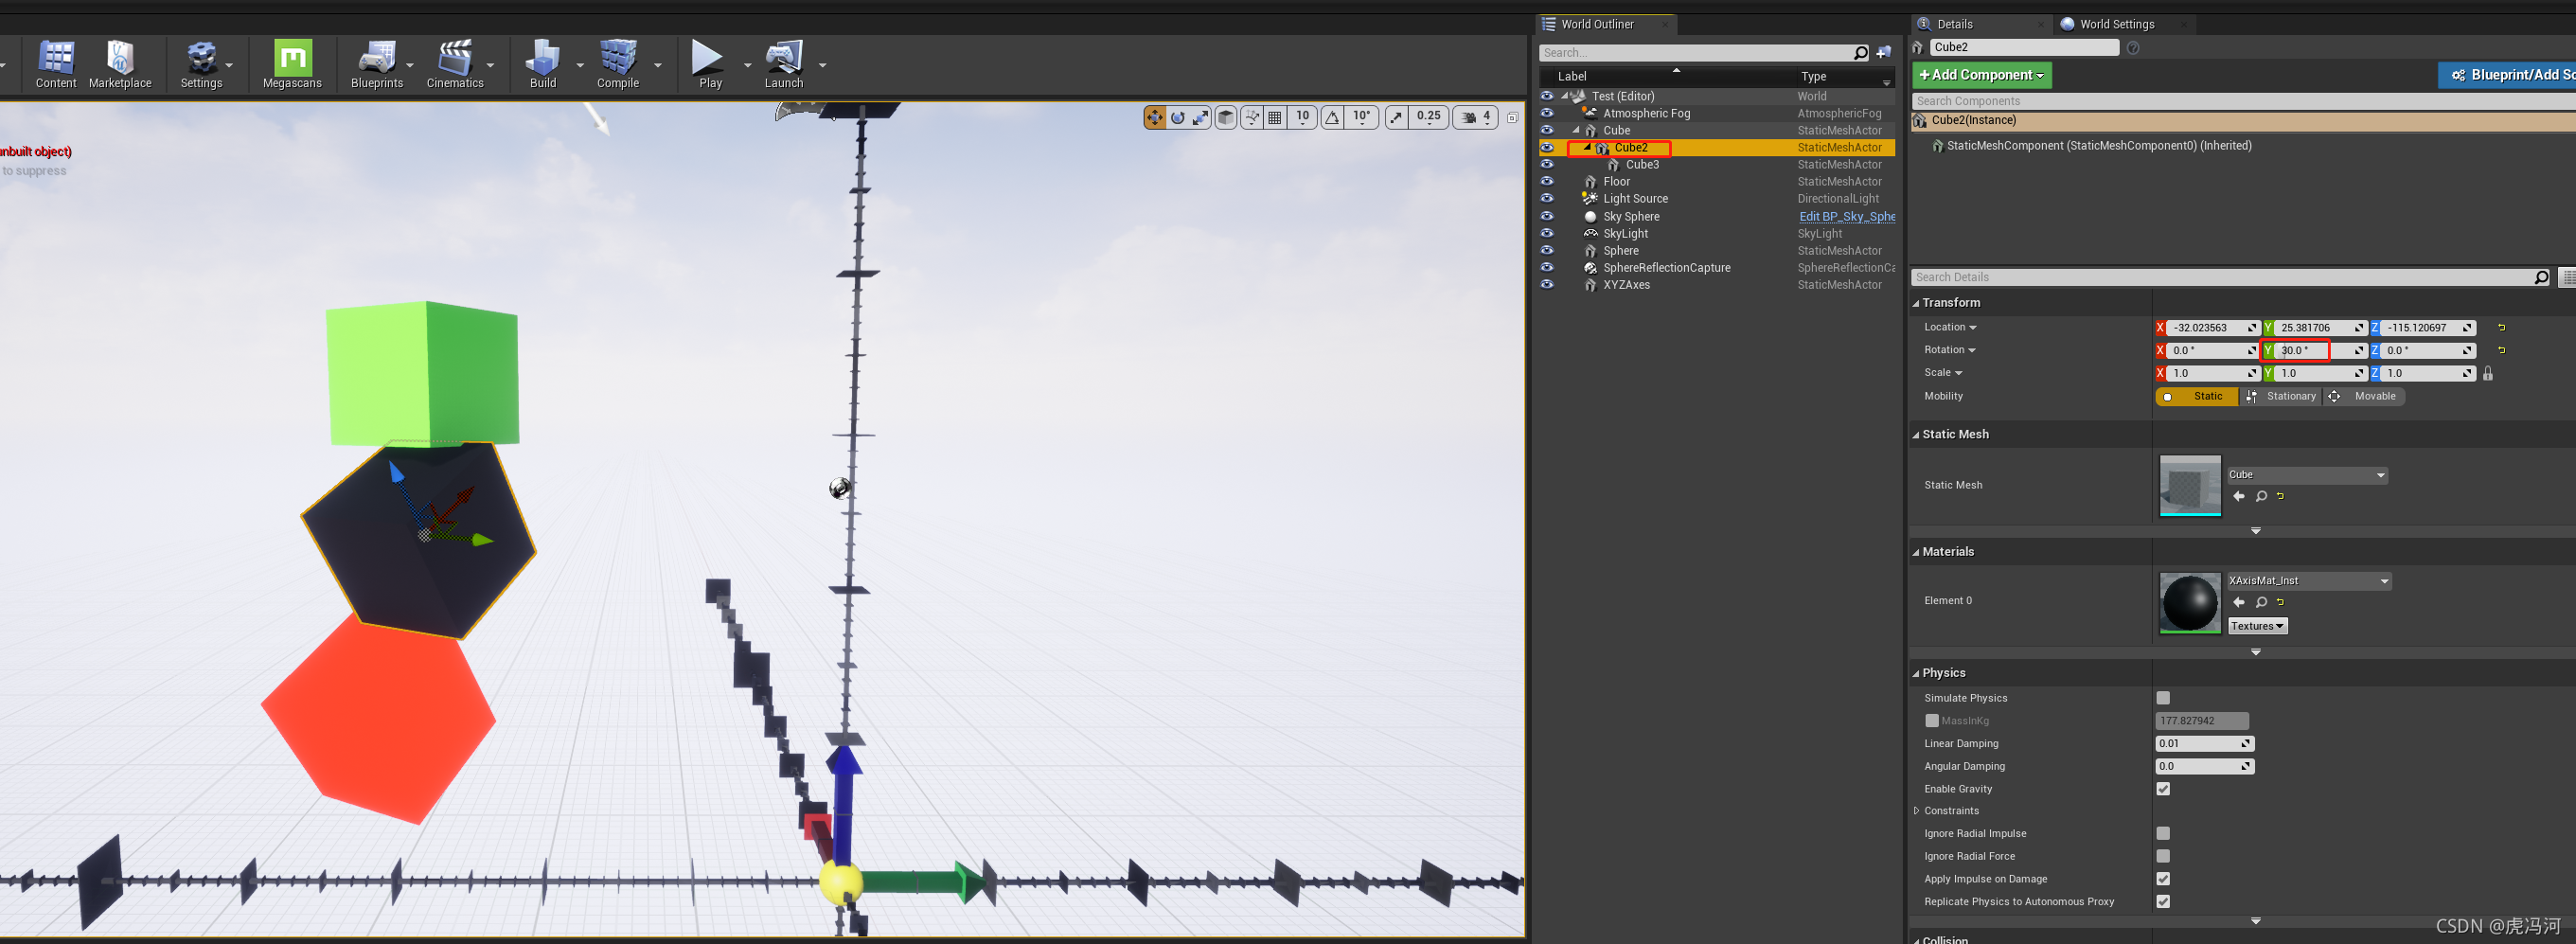Uncheck Enable Gravity checkbox
This screenshot has width=2576, height=944.
click(2163, 790)
